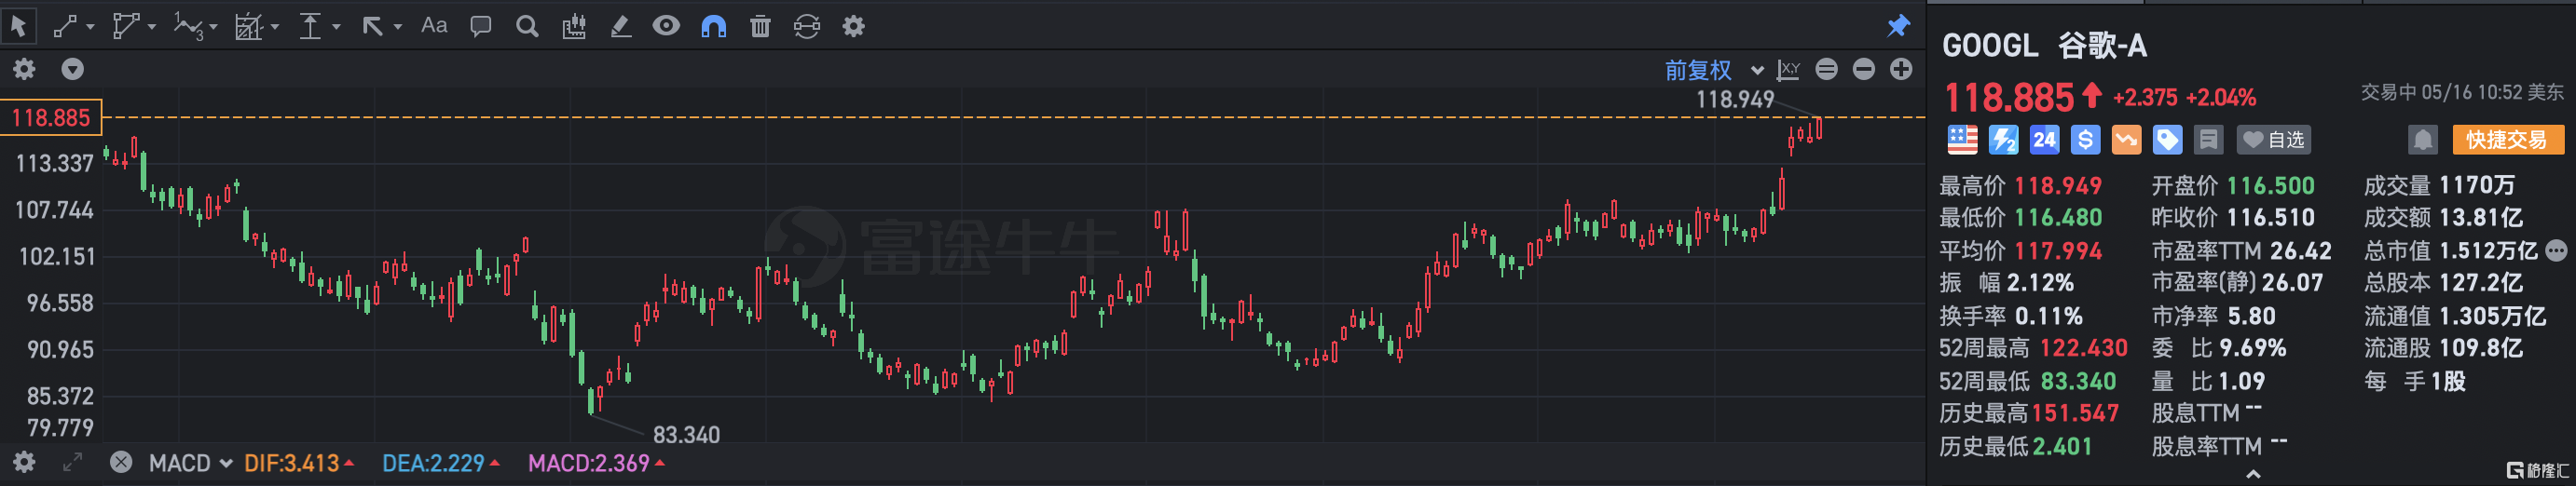Image resolution: width=2576 pixels, height=486 pixels.
Task: Open chart settings gear below the toolbar
Action: click(x=24, y=69)
